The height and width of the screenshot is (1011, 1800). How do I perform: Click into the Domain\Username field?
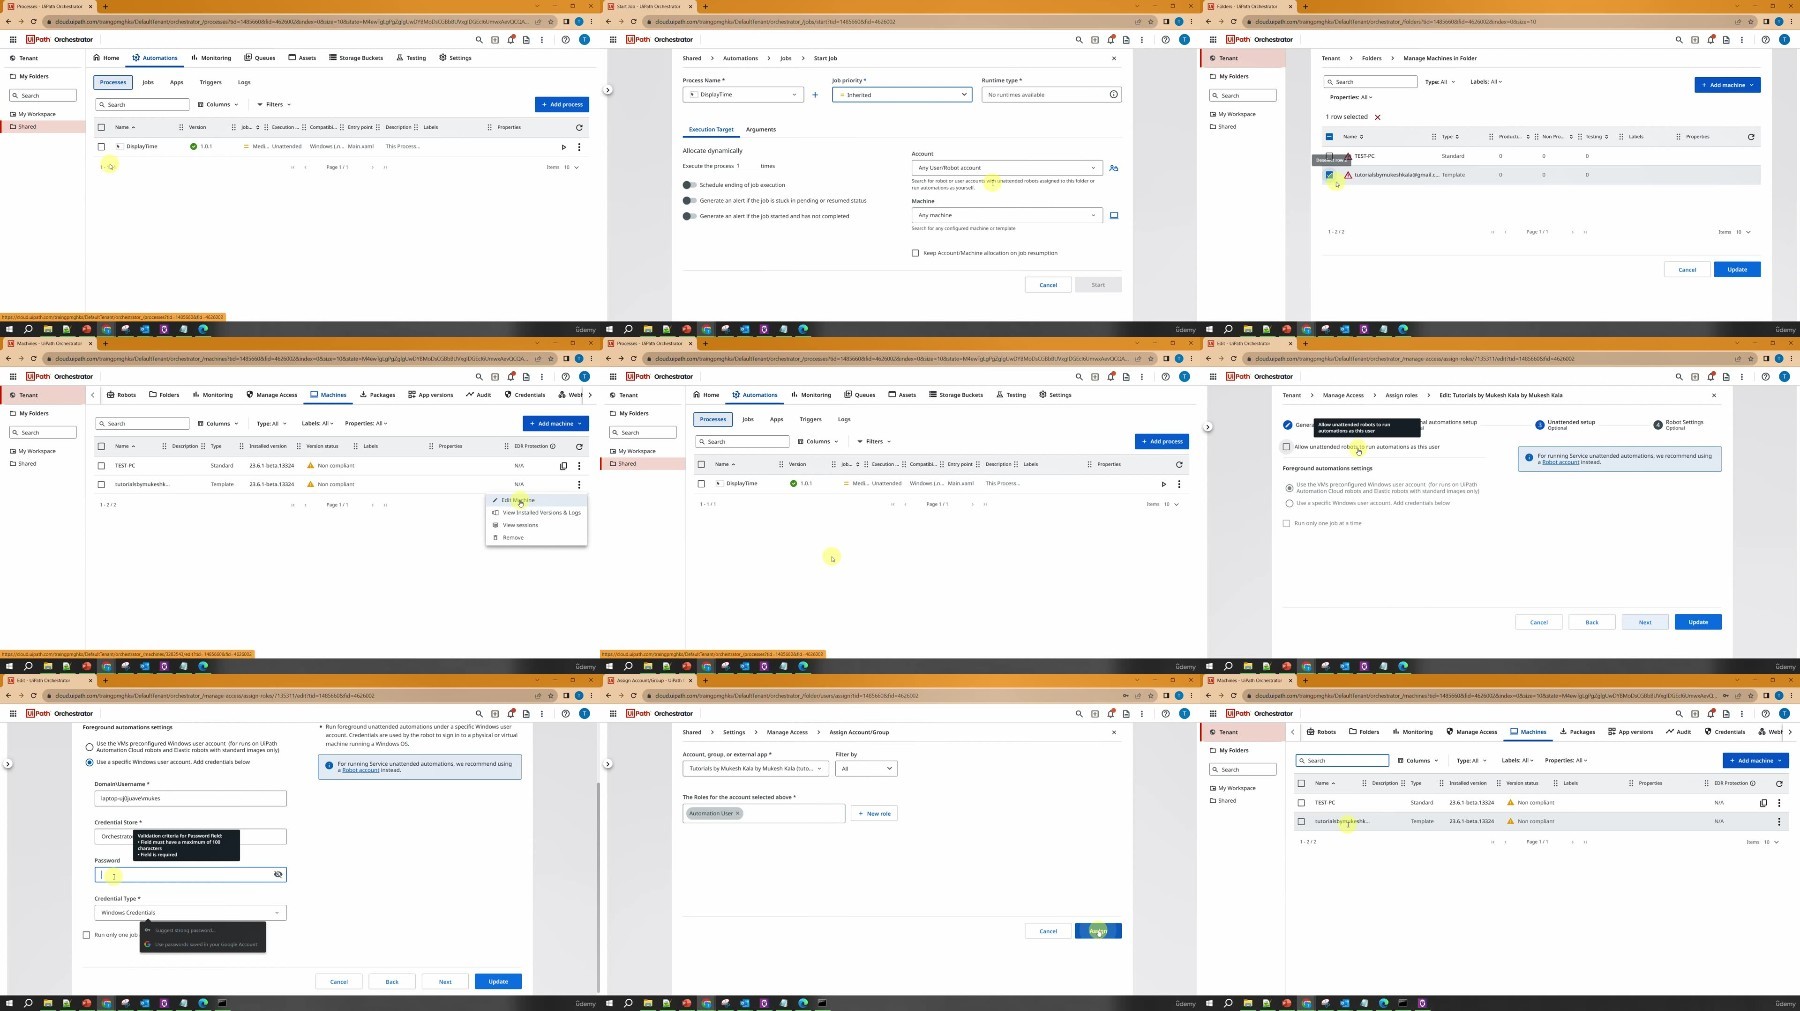pos(190,798)
